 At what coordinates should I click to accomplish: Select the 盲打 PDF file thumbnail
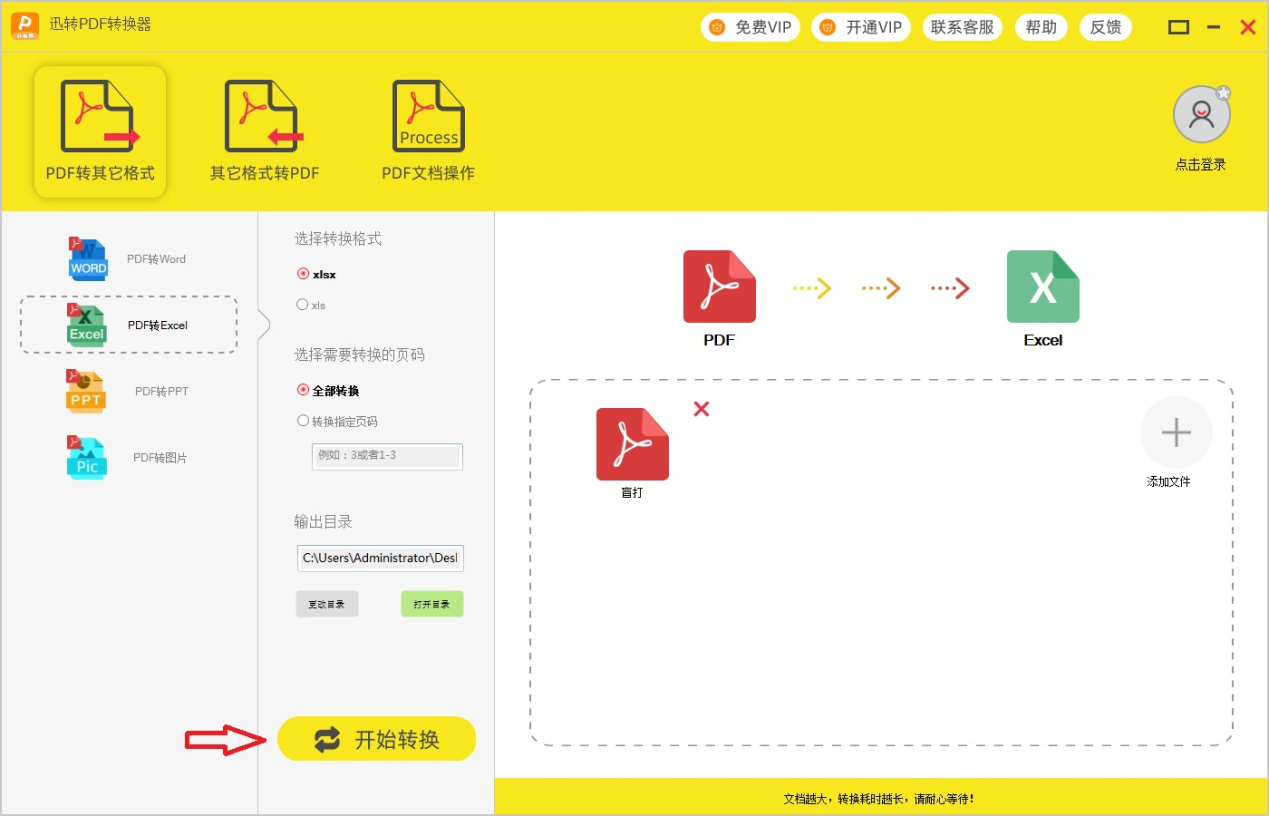coord(632,444)
